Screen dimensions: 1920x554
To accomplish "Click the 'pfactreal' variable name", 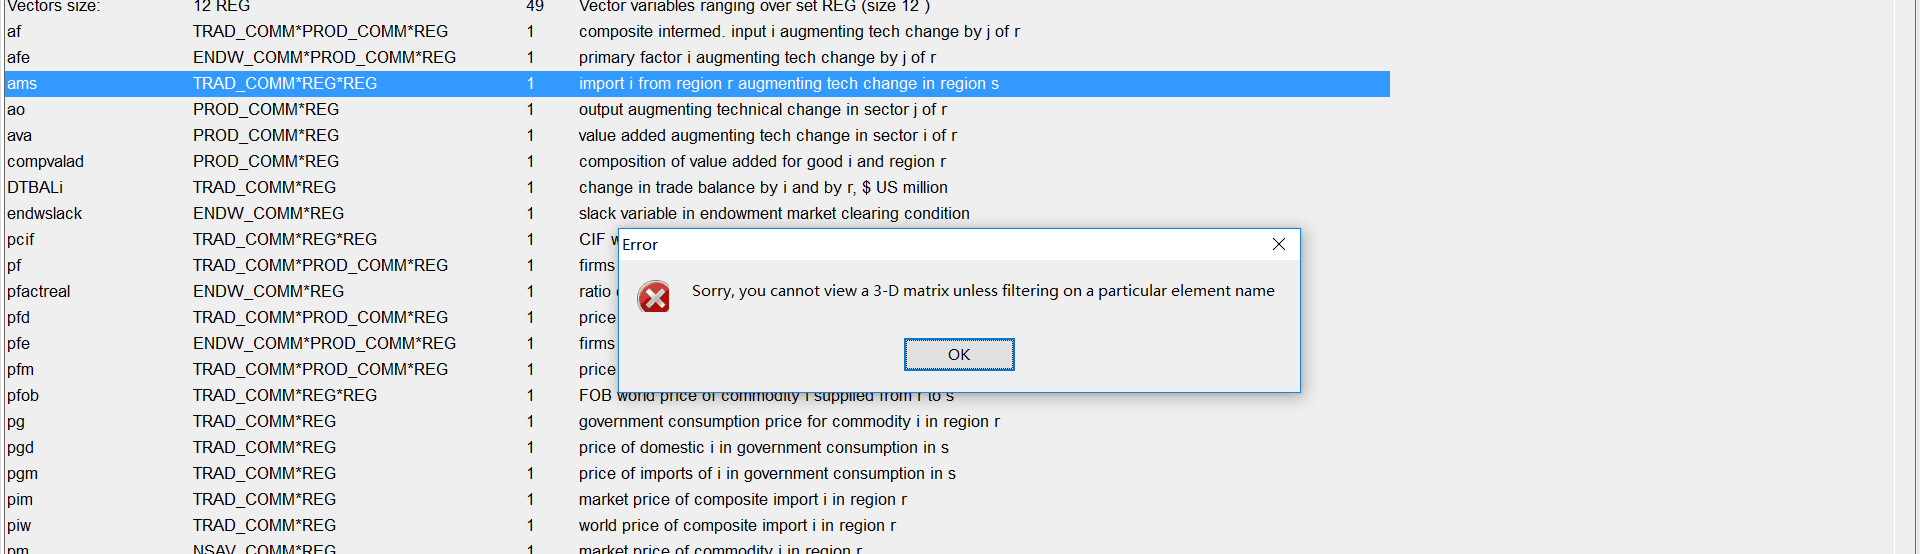I will pos(38,292).
